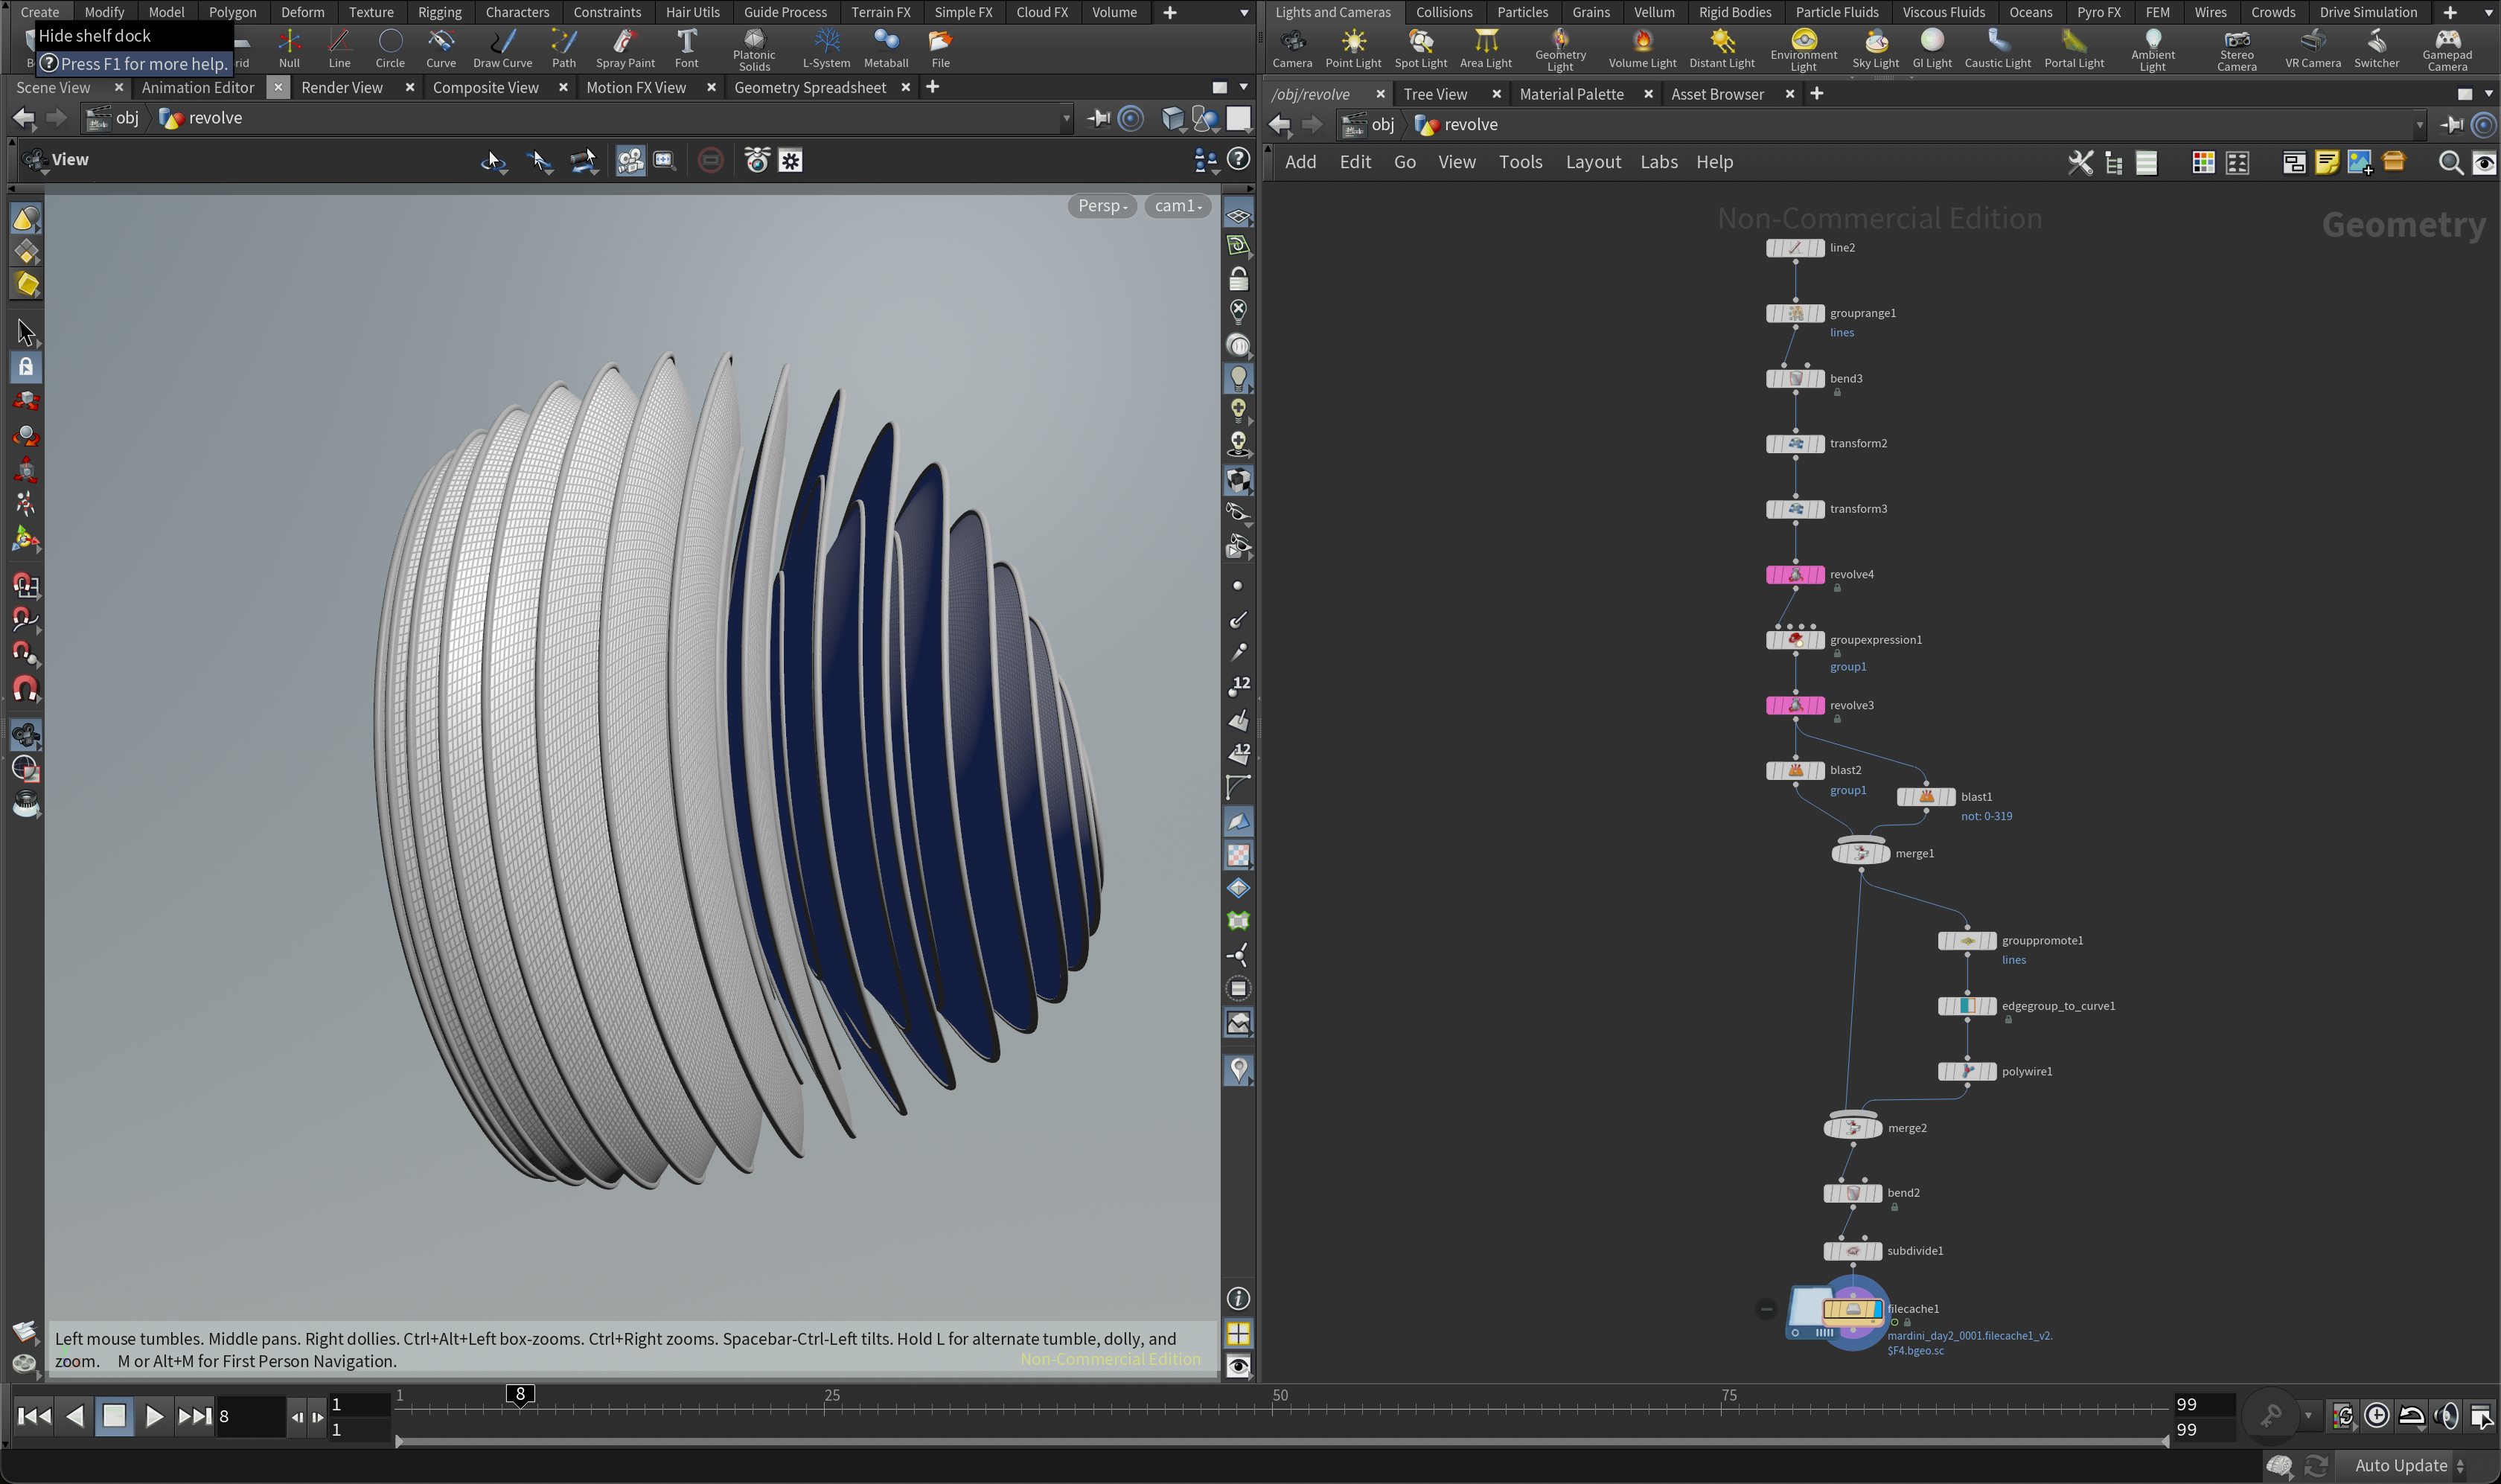2501x1484 pixels.
Task: Open the cam1 camera dropdown
Action: (1177, 205)
